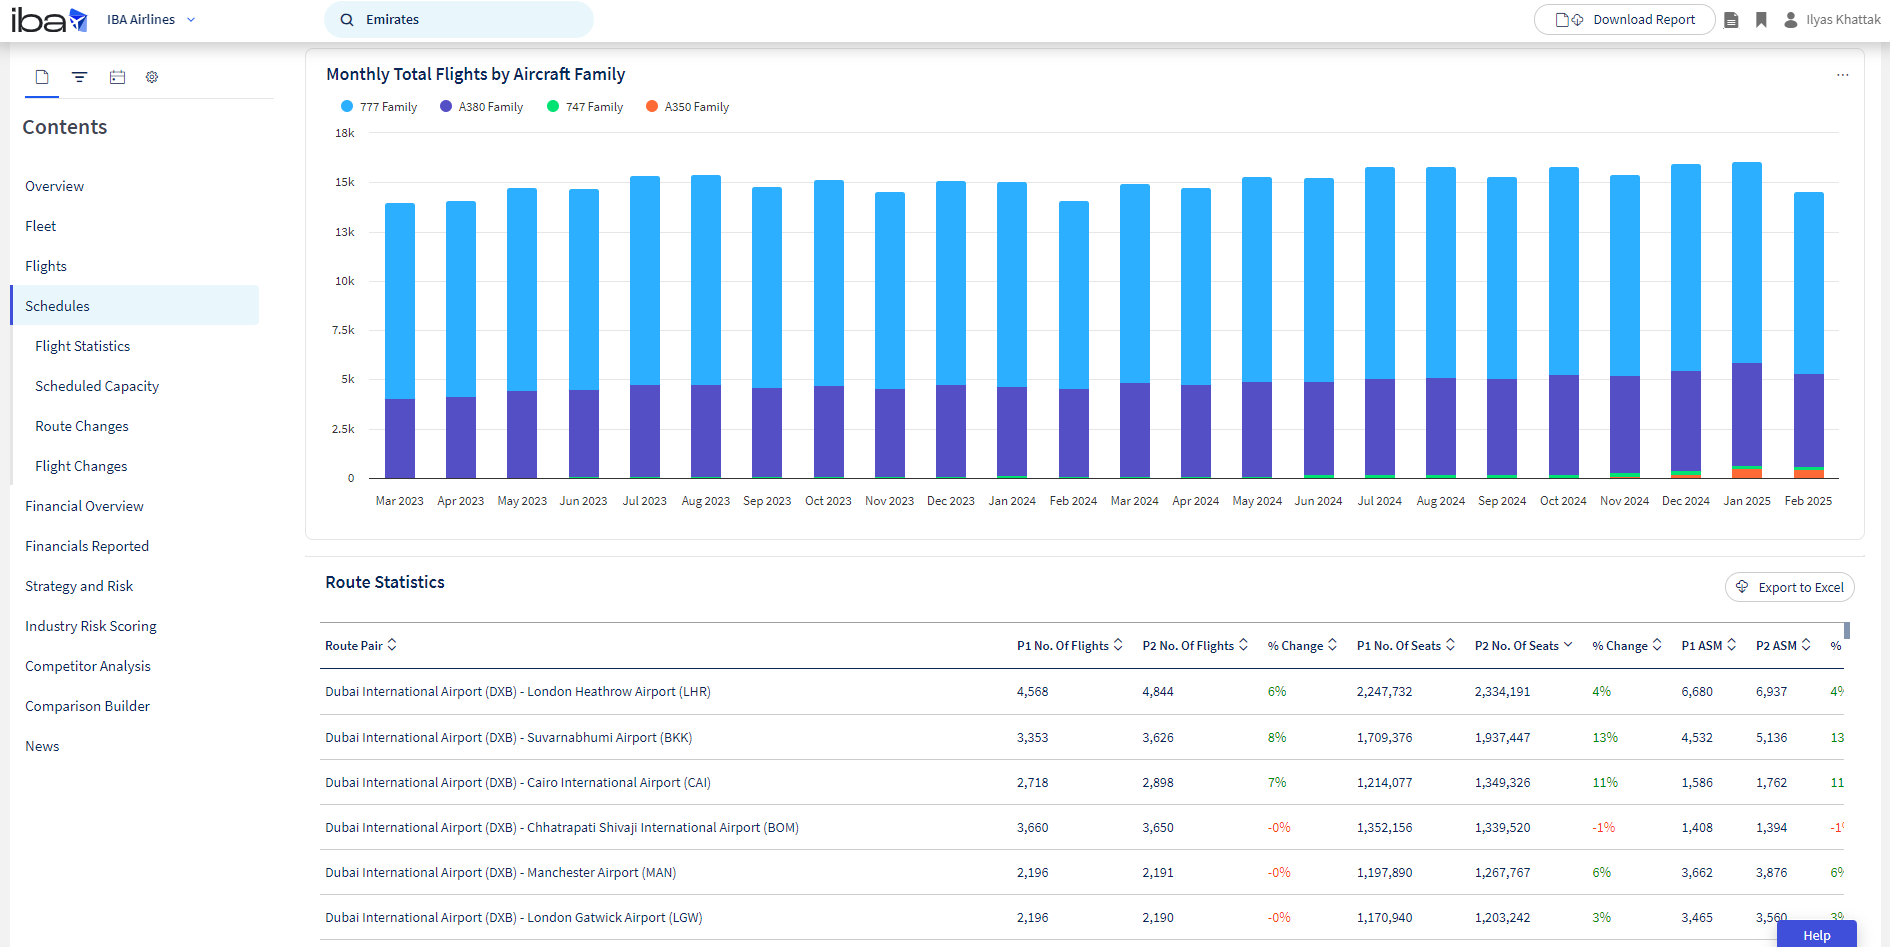Open the filter lines icon tab

tap(80, 77)
